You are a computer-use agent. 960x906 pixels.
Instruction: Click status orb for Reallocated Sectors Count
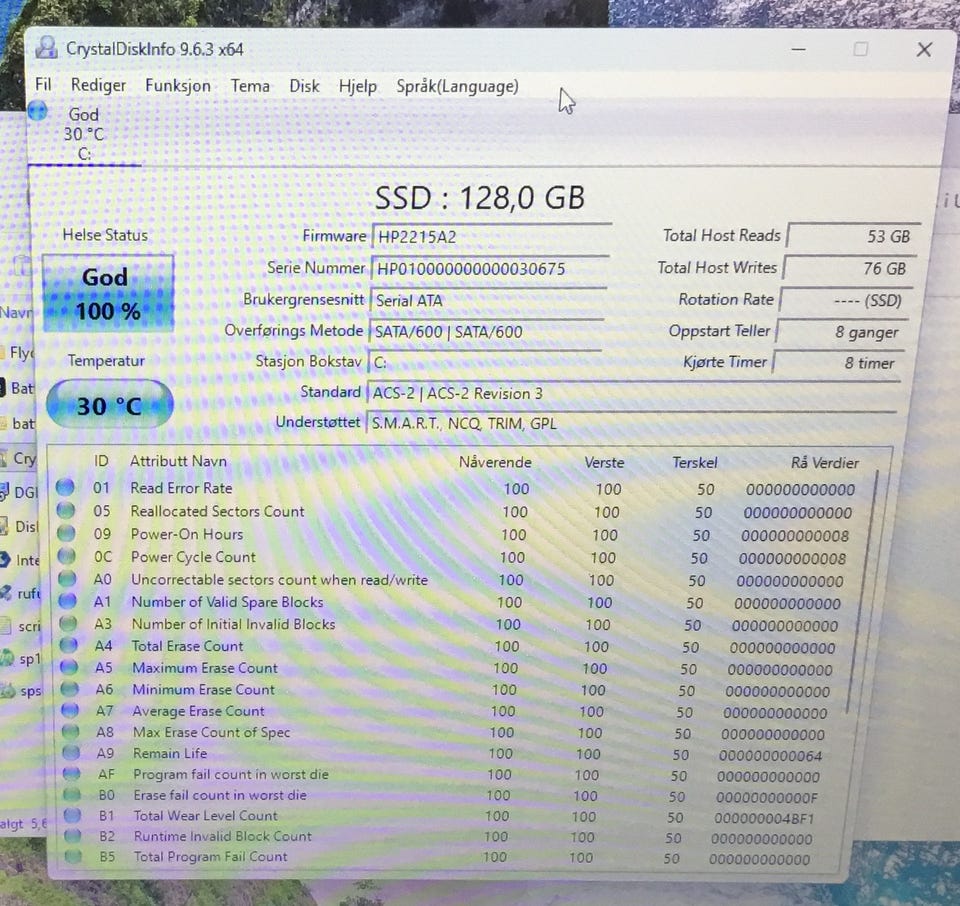66,511
